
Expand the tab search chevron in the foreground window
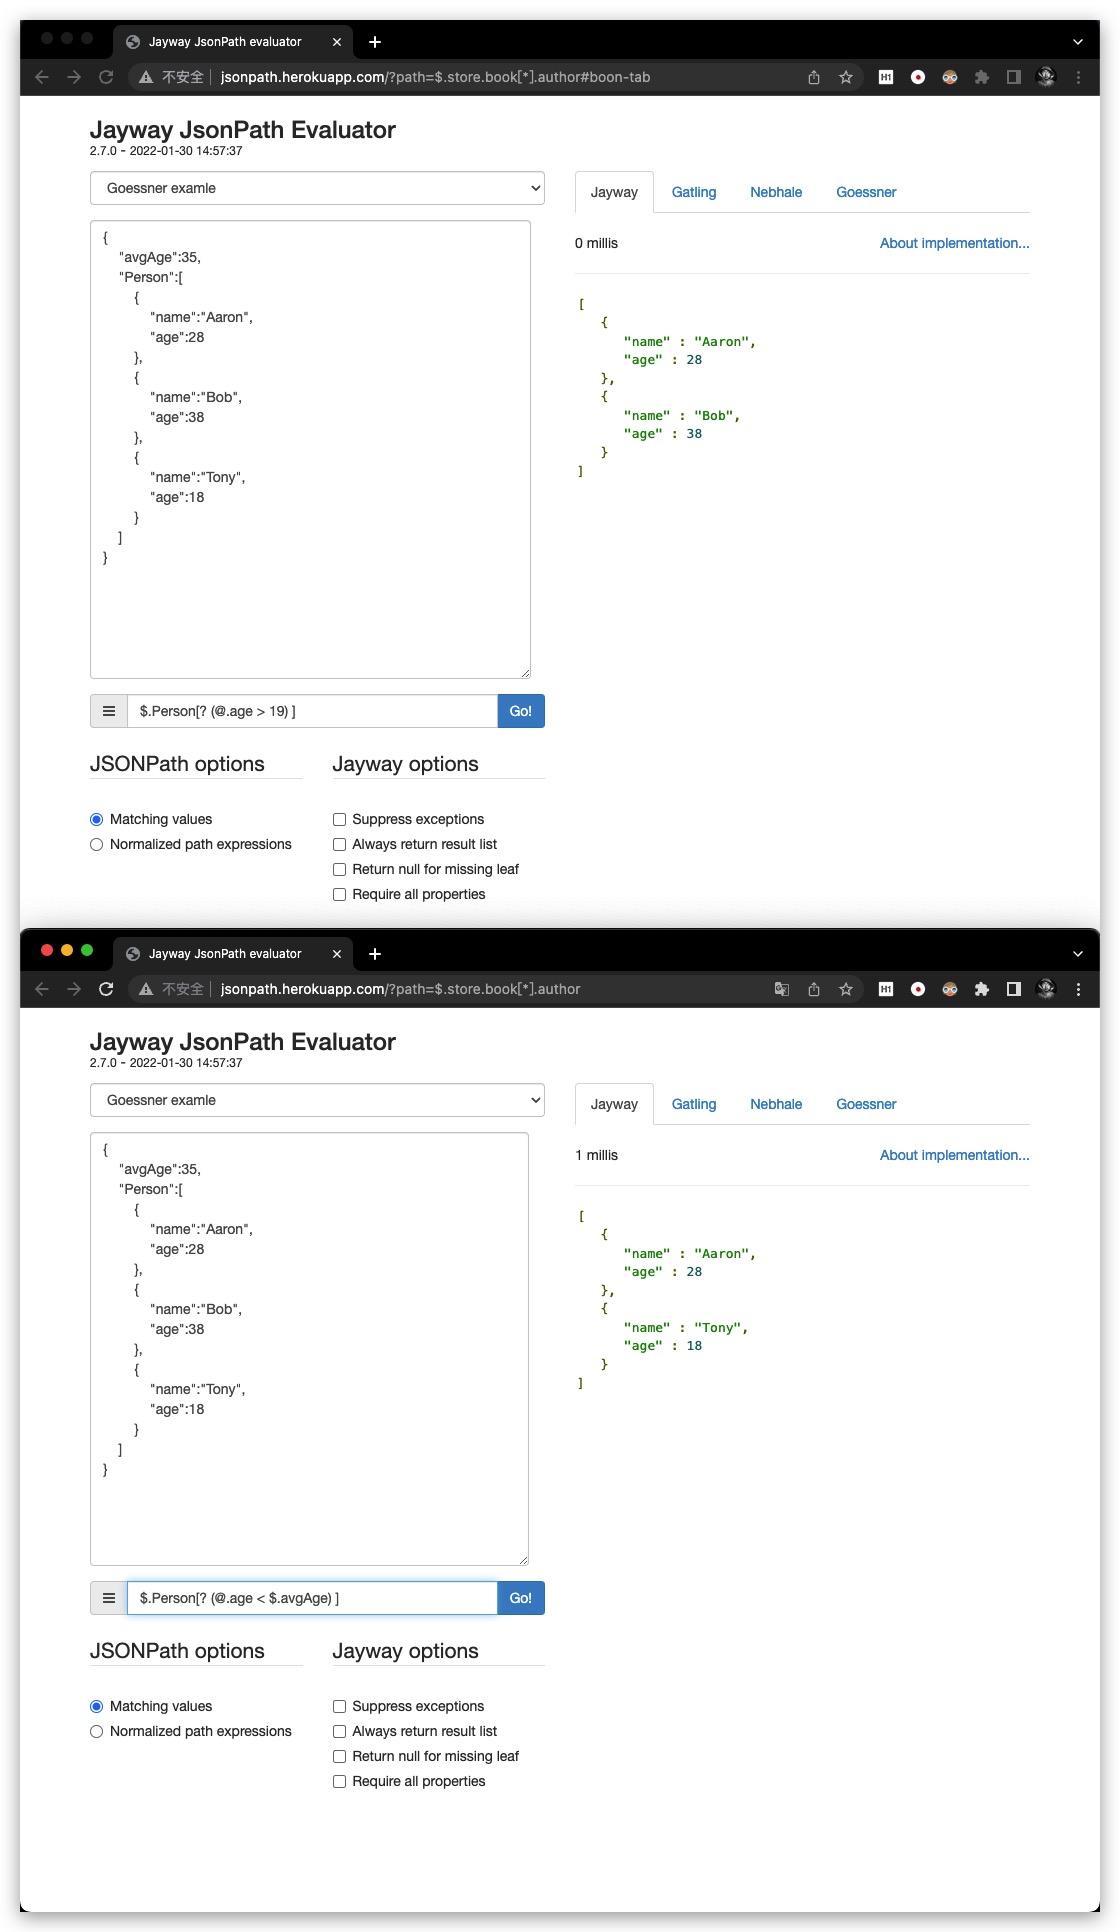1078,954
